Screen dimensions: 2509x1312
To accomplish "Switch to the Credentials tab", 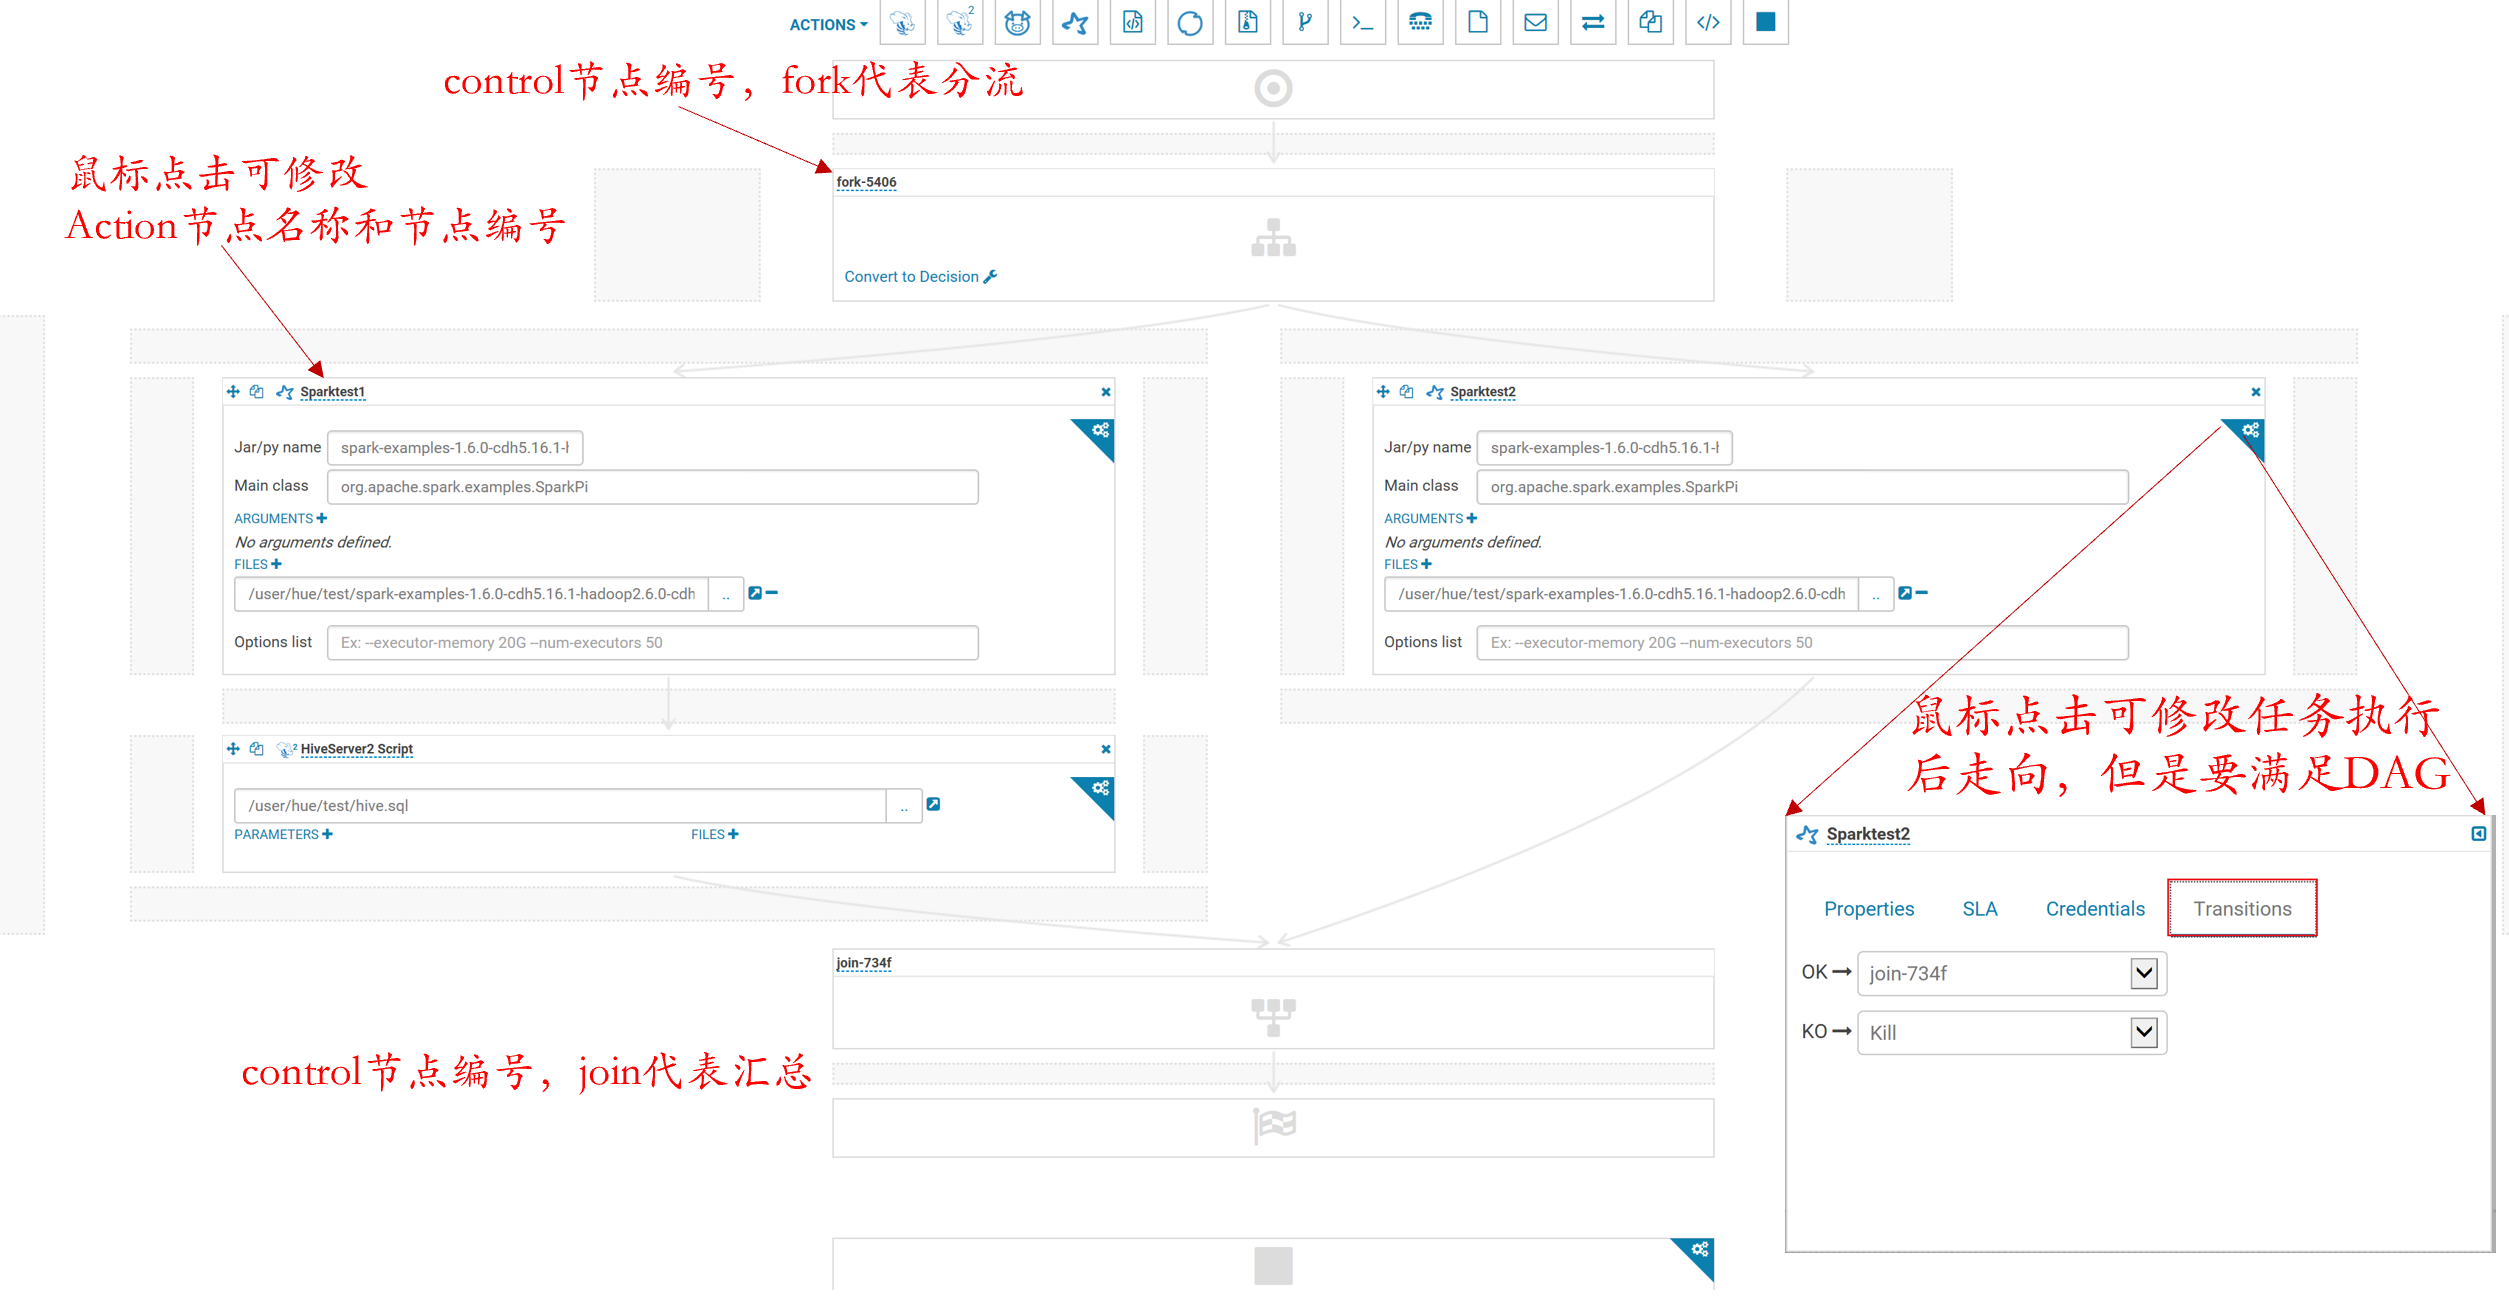I will point(2094,909).
